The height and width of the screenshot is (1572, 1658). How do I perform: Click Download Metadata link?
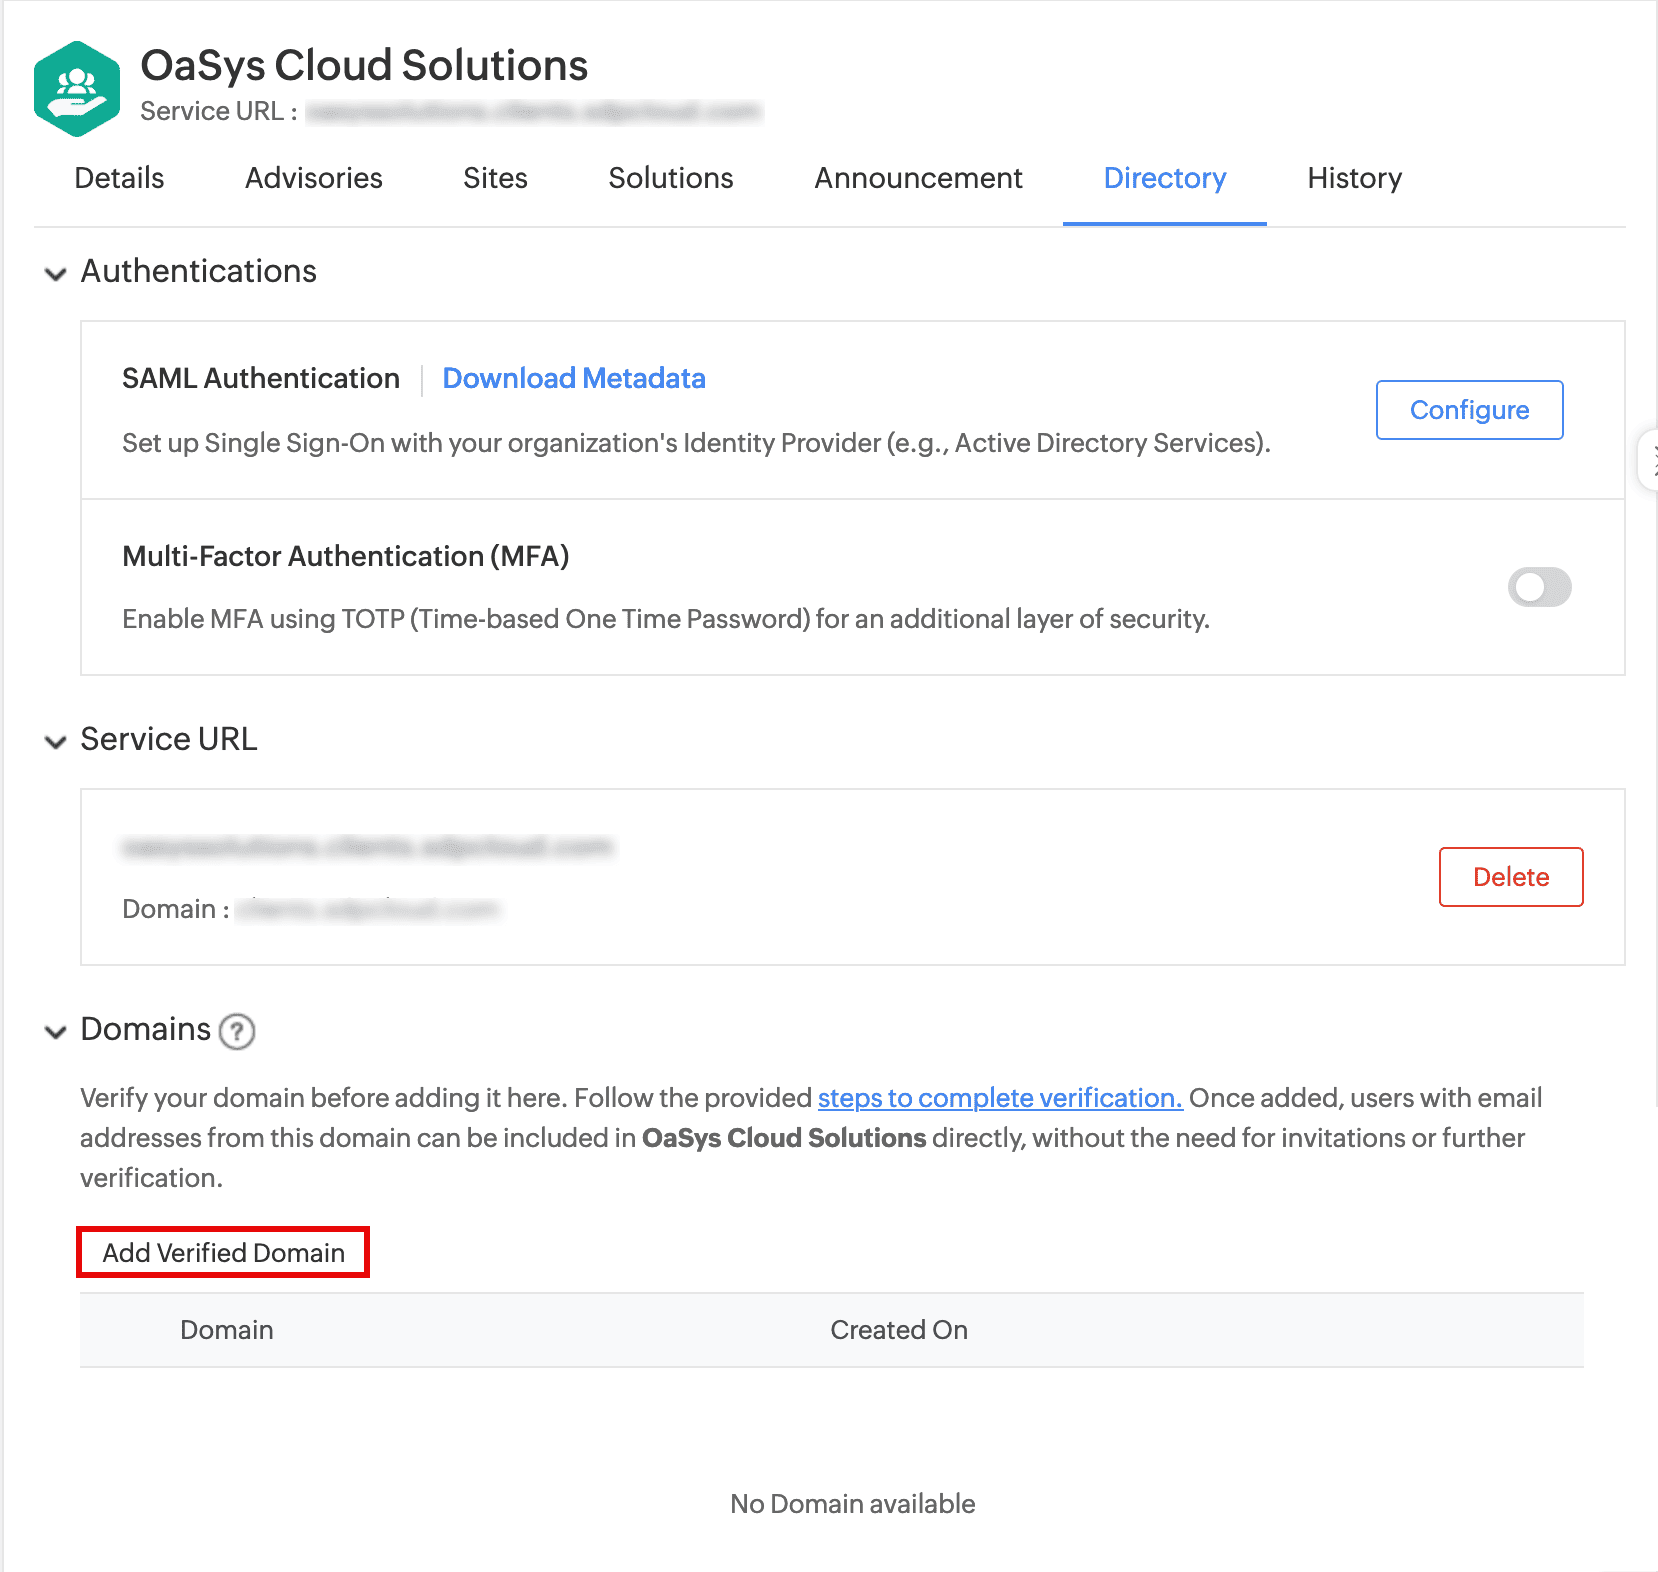coord(574,378)
